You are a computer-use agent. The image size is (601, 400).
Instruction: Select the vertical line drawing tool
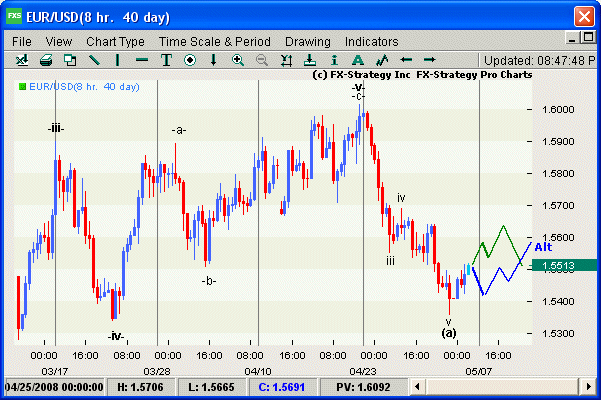(x=118, y=60)
